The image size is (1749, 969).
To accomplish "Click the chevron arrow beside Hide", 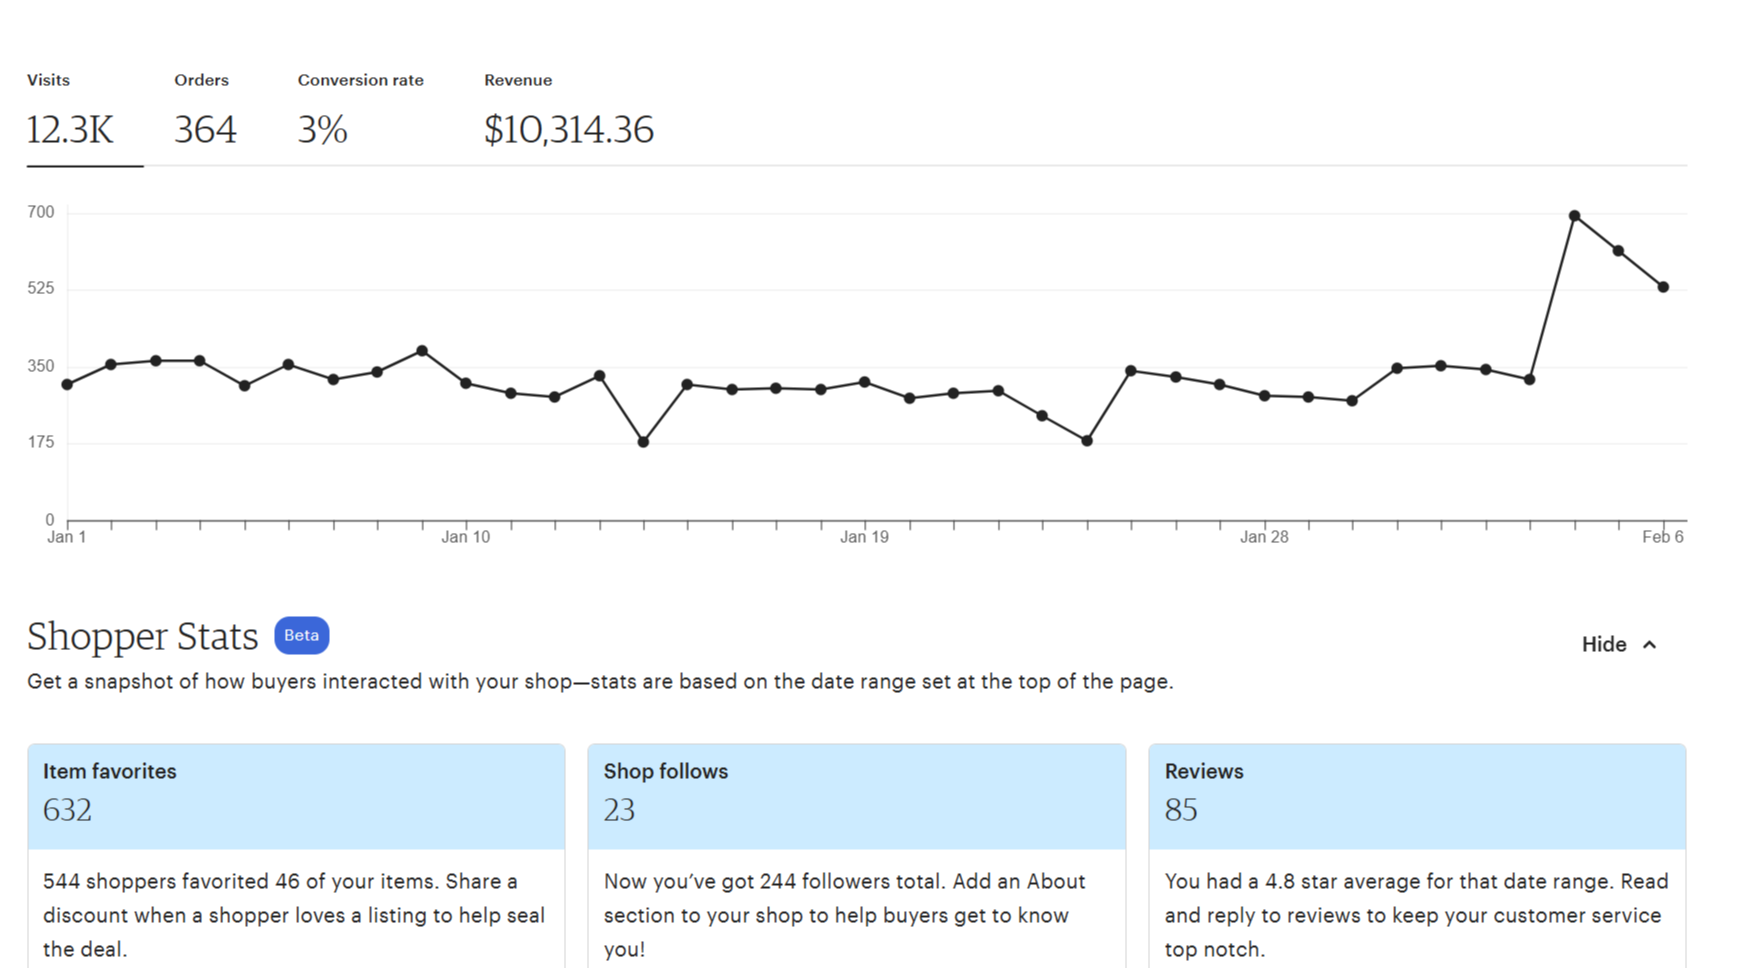I will point(1650,645).
